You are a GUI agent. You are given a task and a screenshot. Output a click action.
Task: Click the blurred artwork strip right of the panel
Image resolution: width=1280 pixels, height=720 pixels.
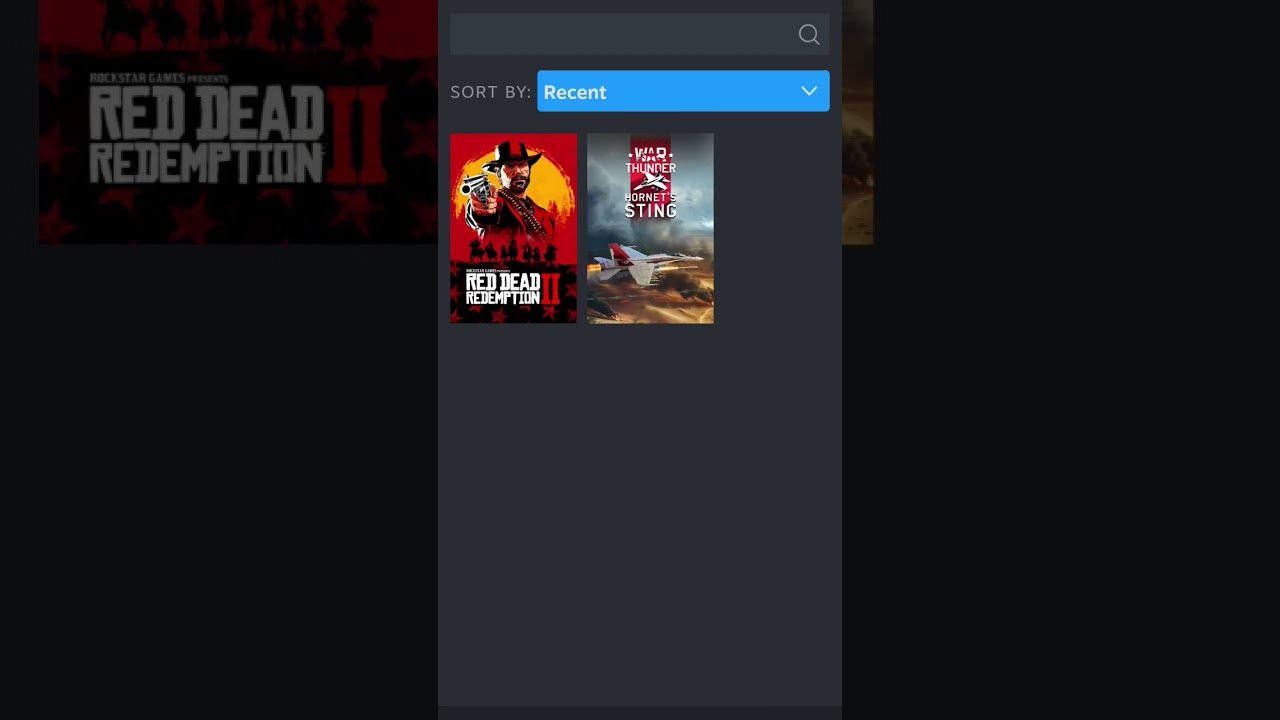(858, 122)
